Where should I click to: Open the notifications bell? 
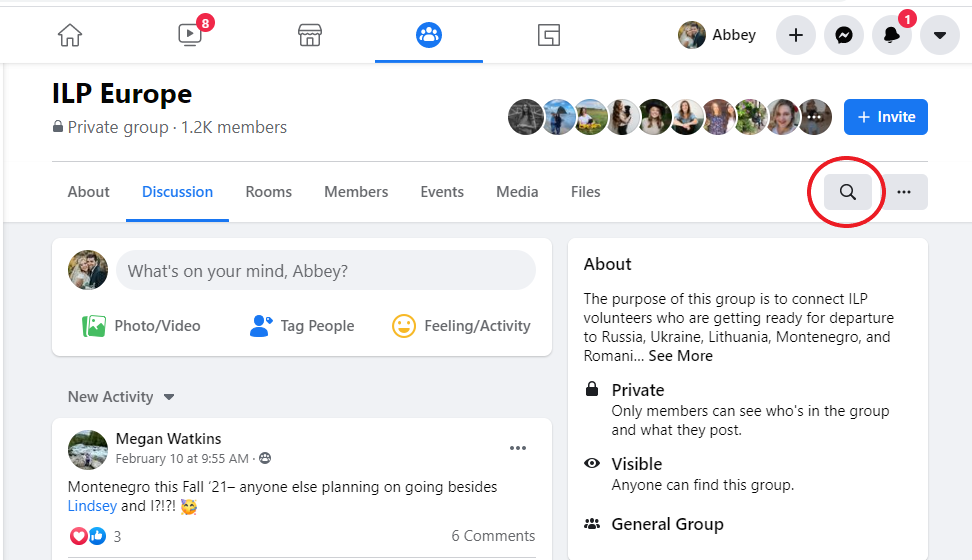tap(891, 35)
